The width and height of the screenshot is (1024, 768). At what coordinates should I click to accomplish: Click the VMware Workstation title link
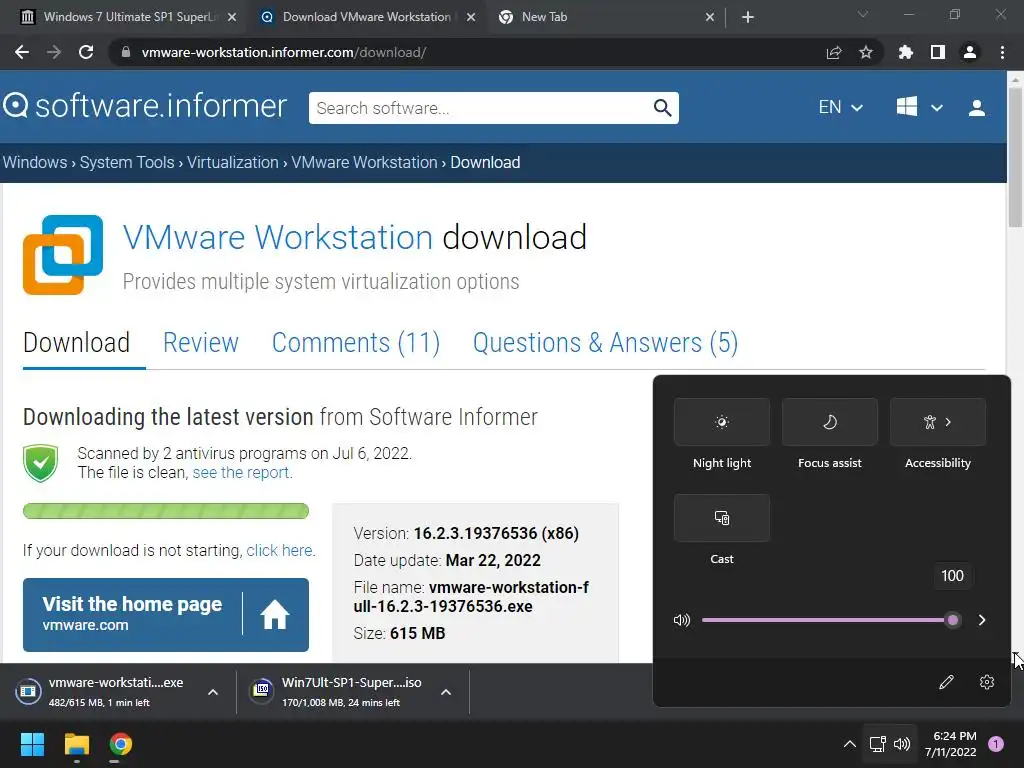point(278,237)
